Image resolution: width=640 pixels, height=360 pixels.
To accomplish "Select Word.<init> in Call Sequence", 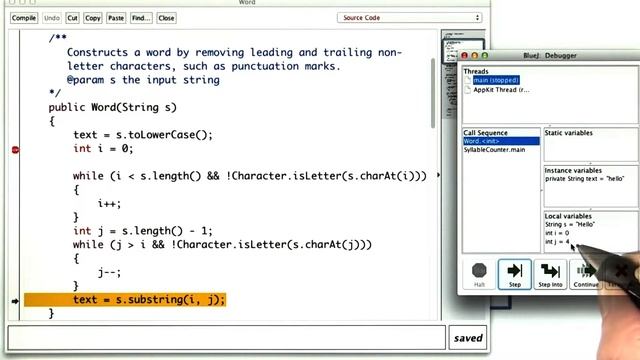I will [x=501, y=141].
